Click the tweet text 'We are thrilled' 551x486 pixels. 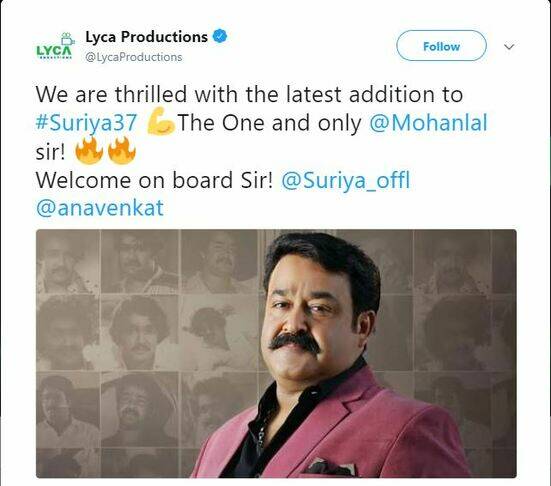[x=111, y=95]
